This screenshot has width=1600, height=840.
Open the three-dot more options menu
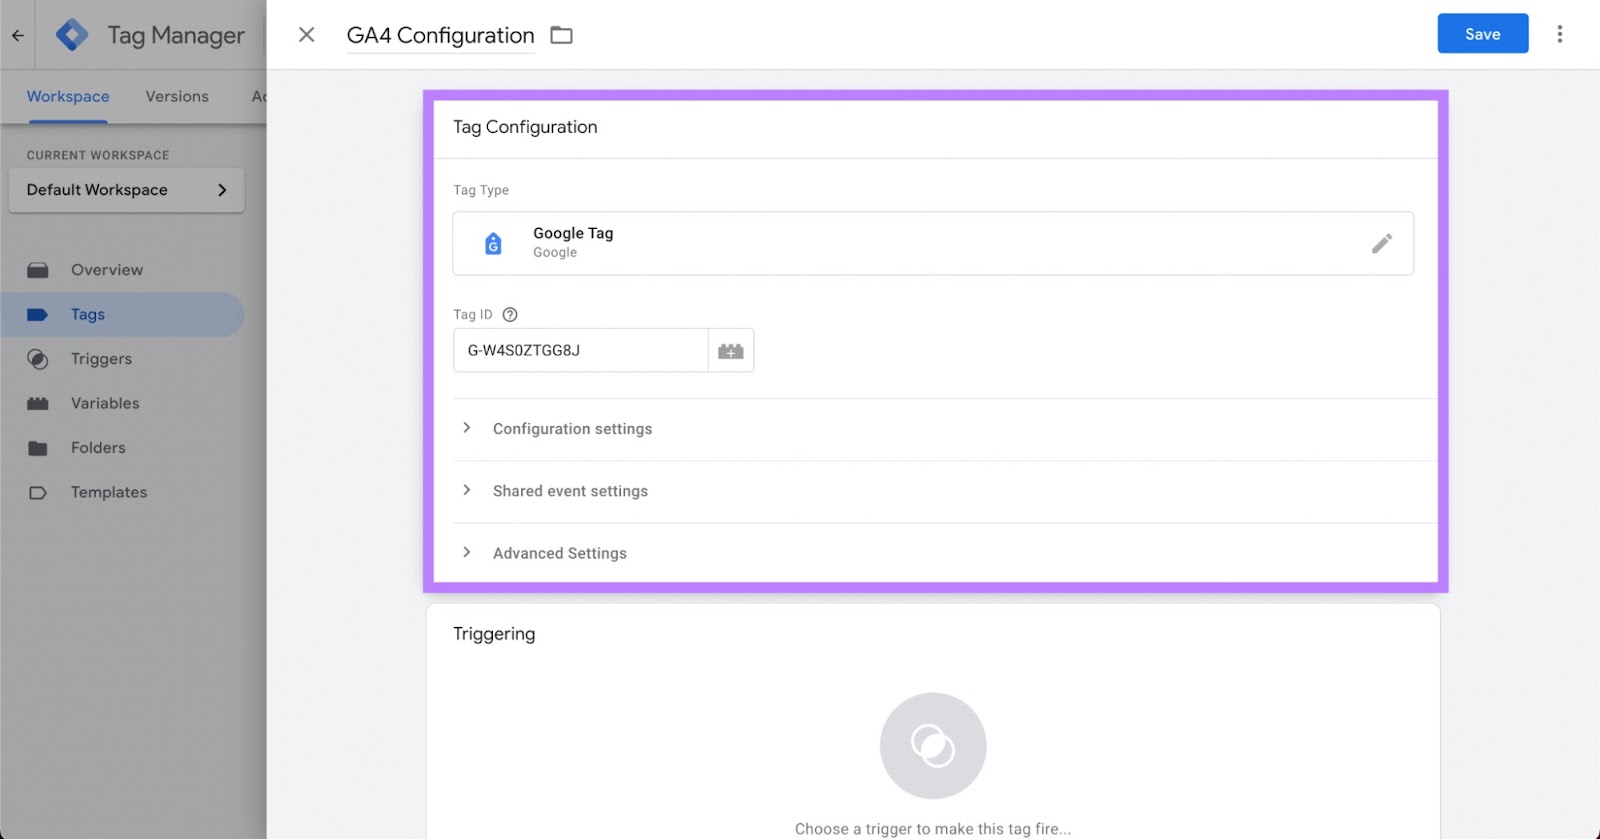(x=1559, y=35)
